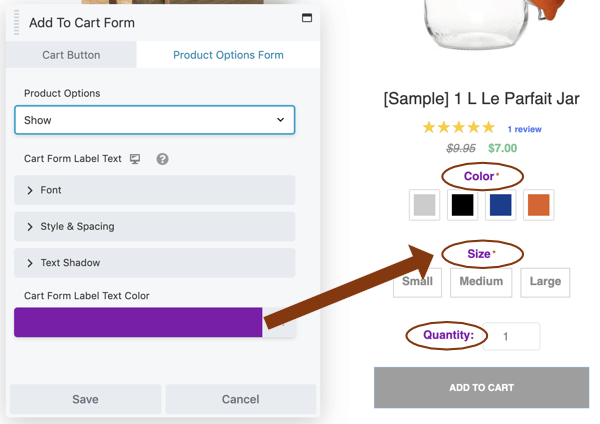600x424 pixels.
Task: Open the Product Options dropdown
Action: pyautogui.click(x=155, y=120)
